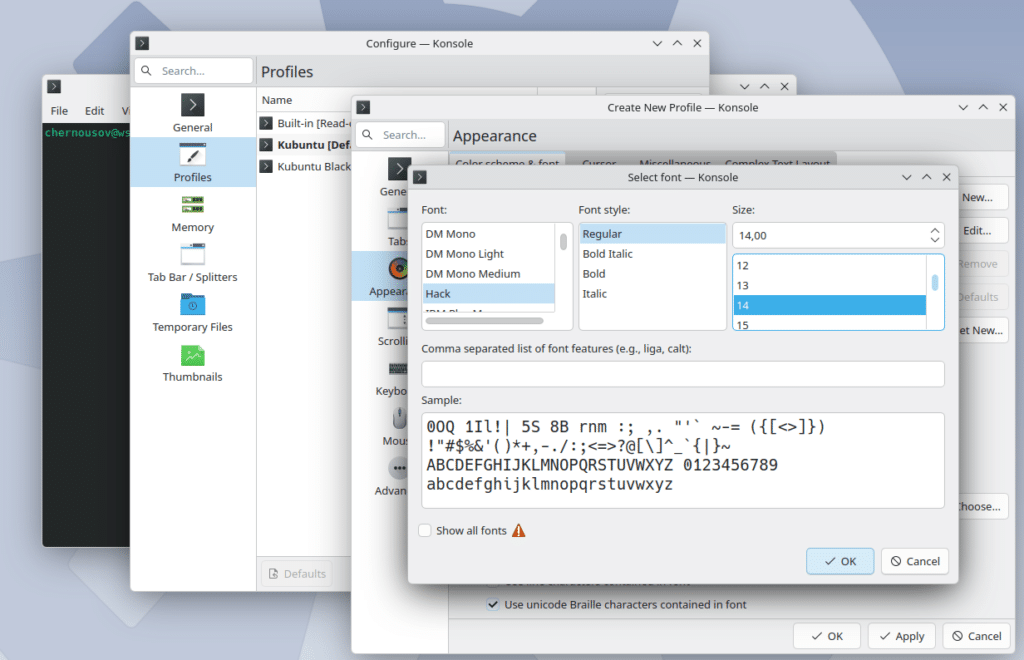This screenshot has height=660, width=1024.
Task: Open Keyboard page in Create New Profile sidebar
Action: (x=392, y=377)
